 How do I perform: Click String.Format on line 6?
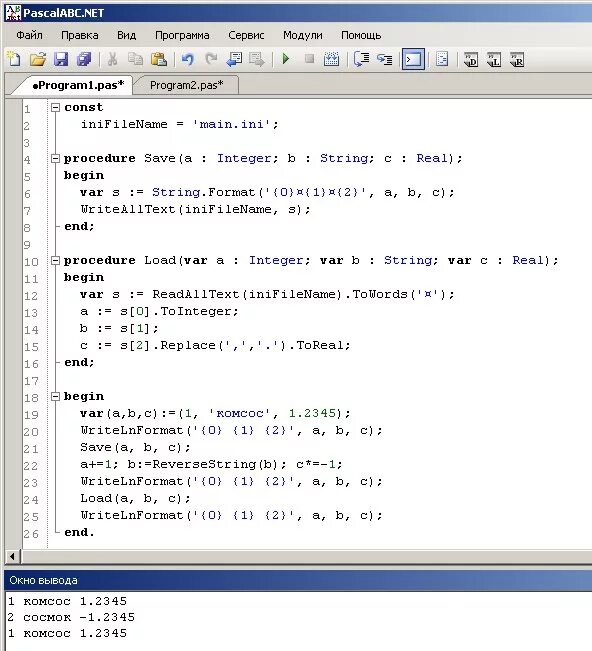pyautogui.click(x=203, y=192)
